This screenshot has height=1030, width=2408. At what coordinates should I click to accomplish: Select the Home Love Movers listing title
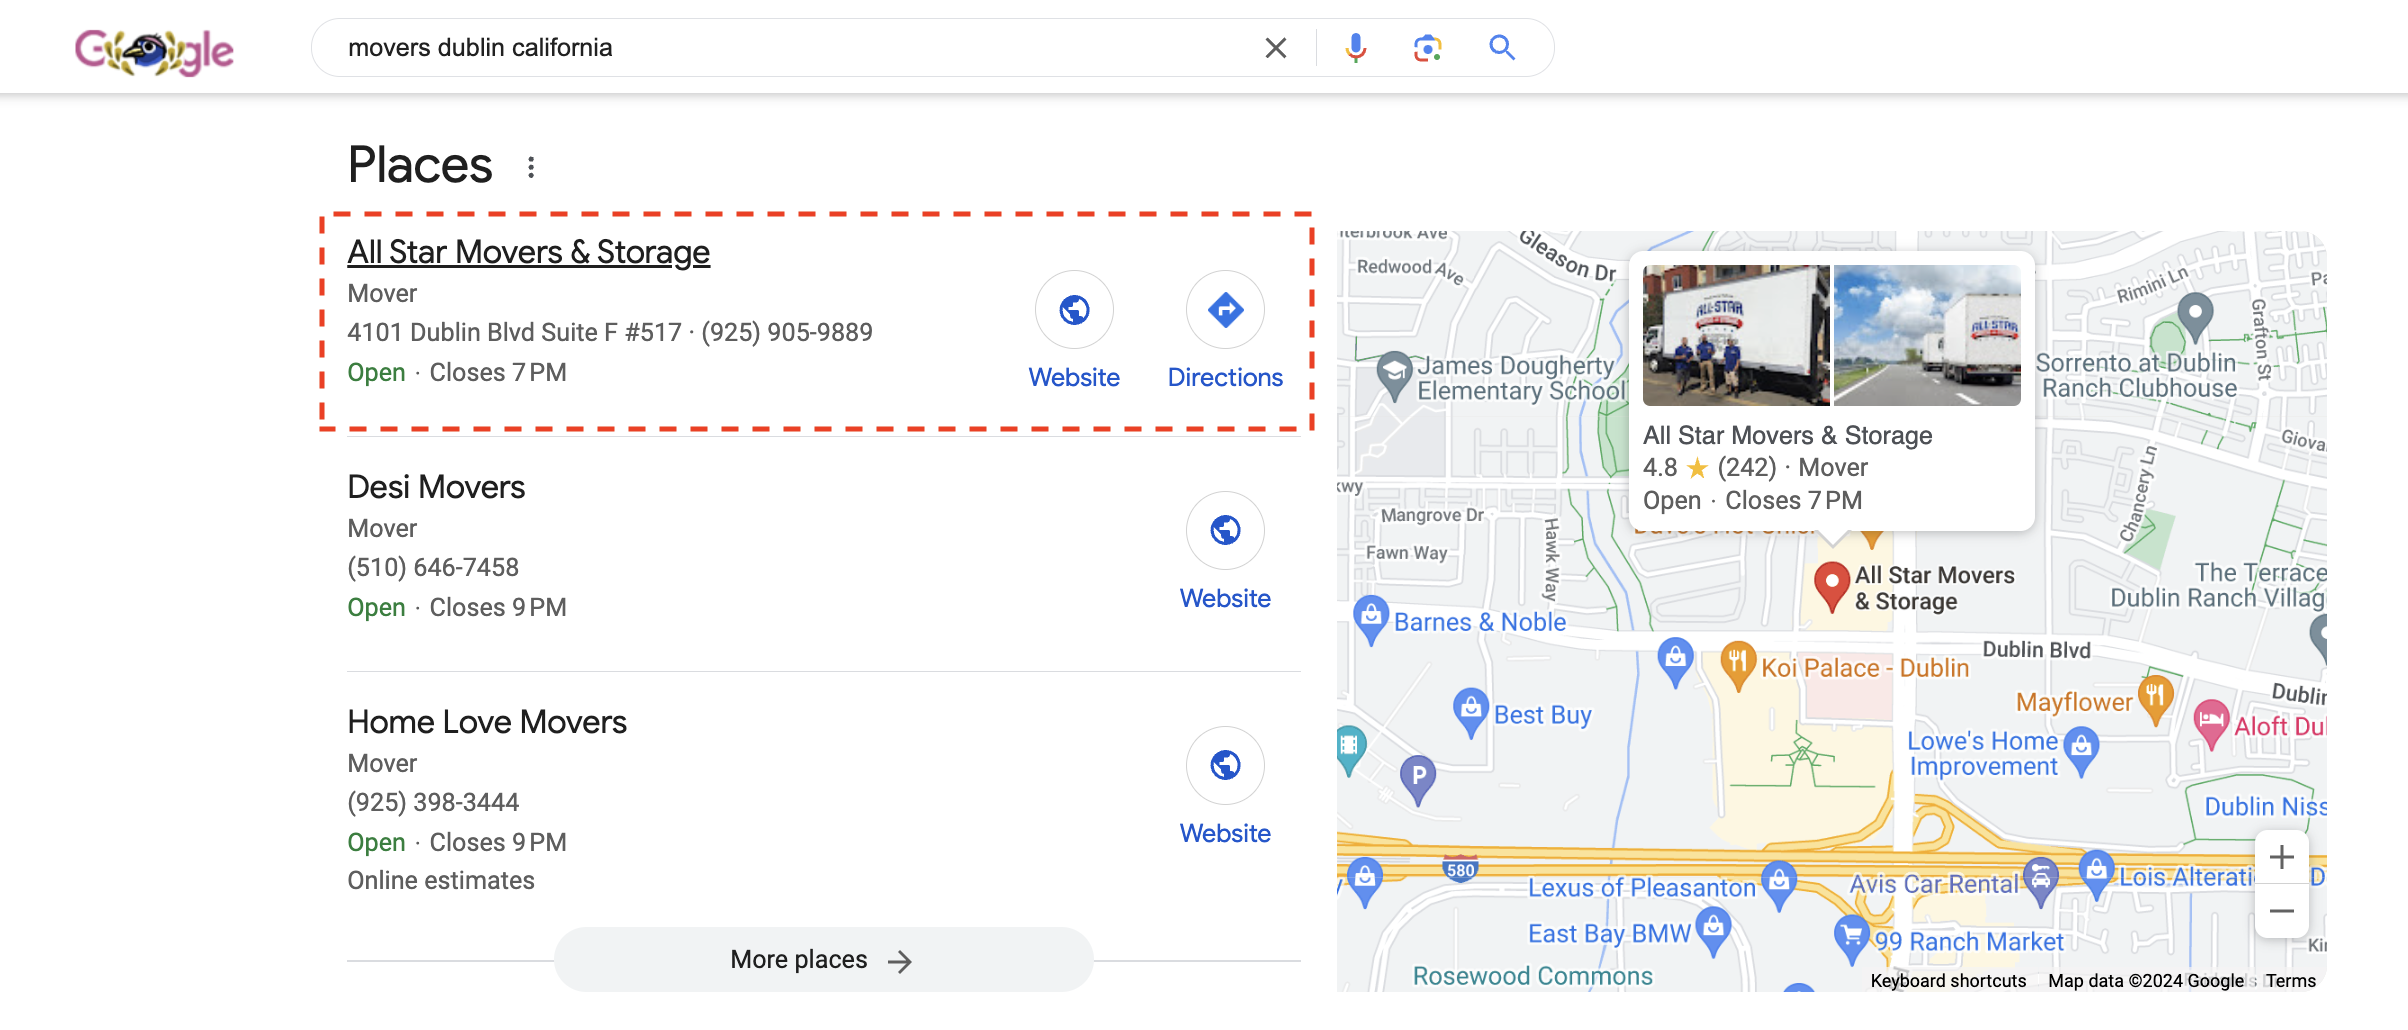[x=487, y=722]
